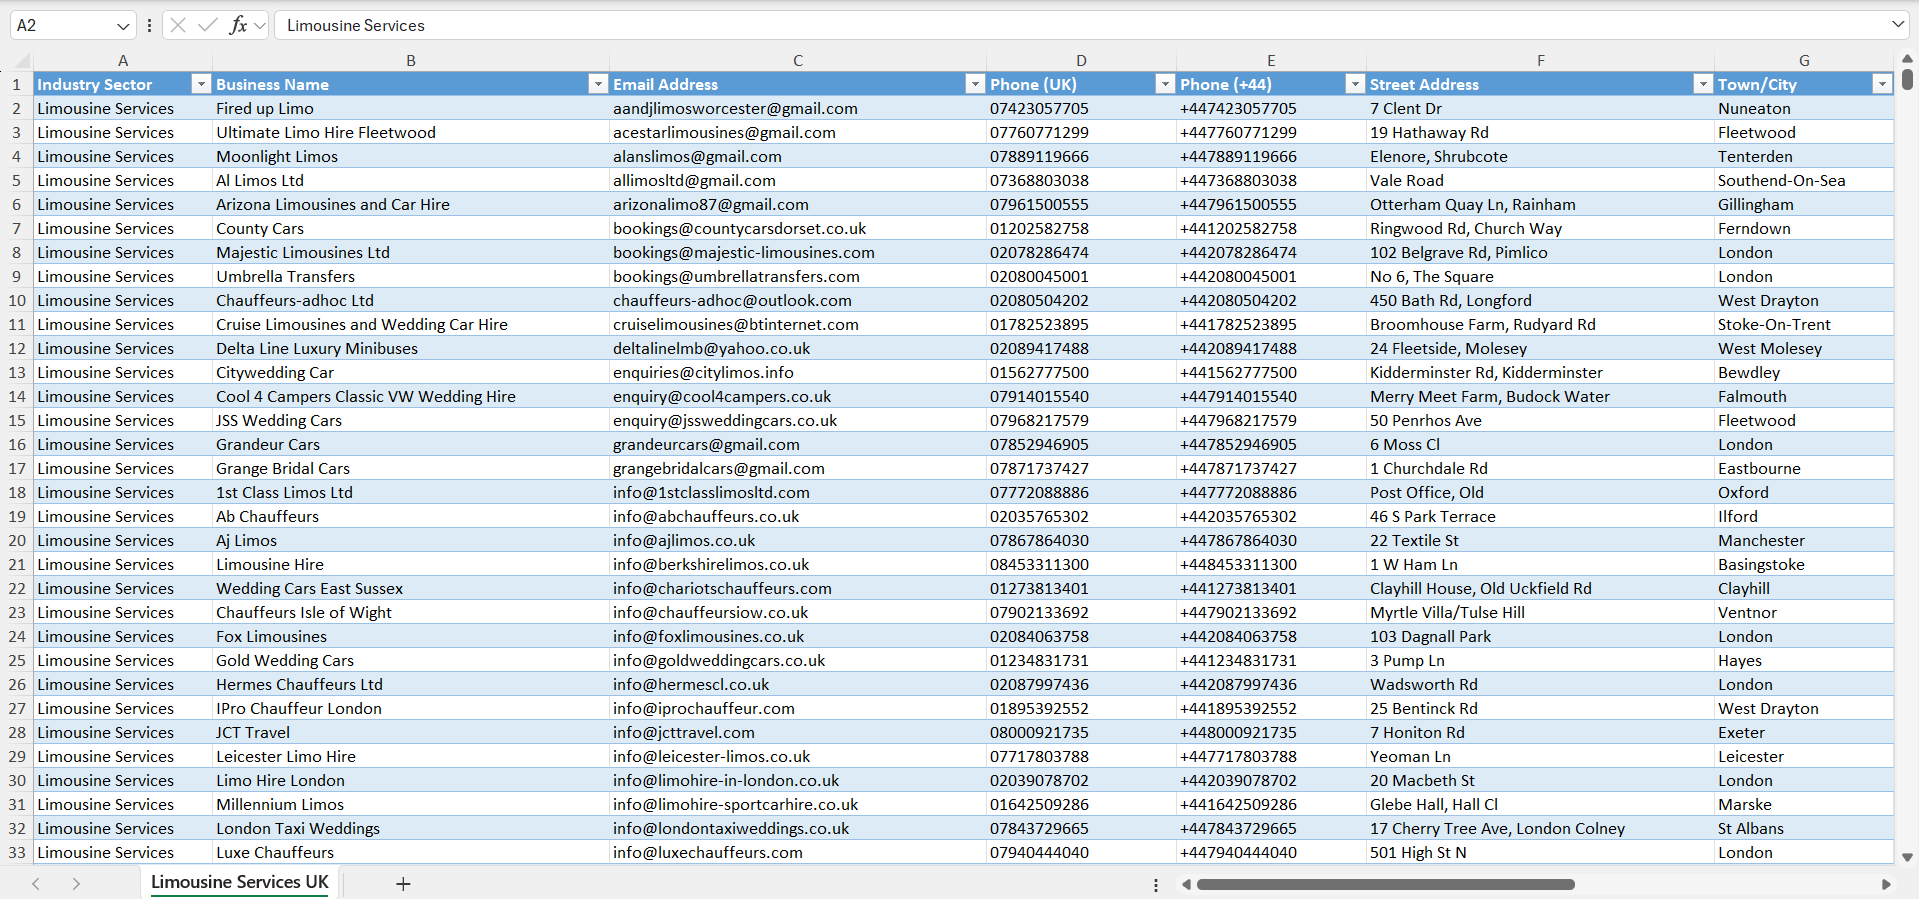Select column B header

pyautogui.click(x=410, y=60)
